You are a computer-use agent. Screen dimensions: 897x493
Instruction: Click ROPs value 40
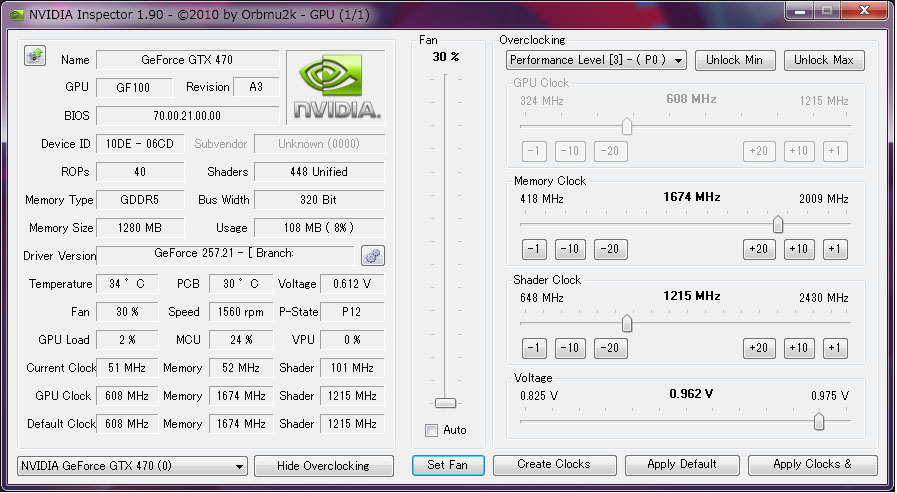(x=140, y=172)
